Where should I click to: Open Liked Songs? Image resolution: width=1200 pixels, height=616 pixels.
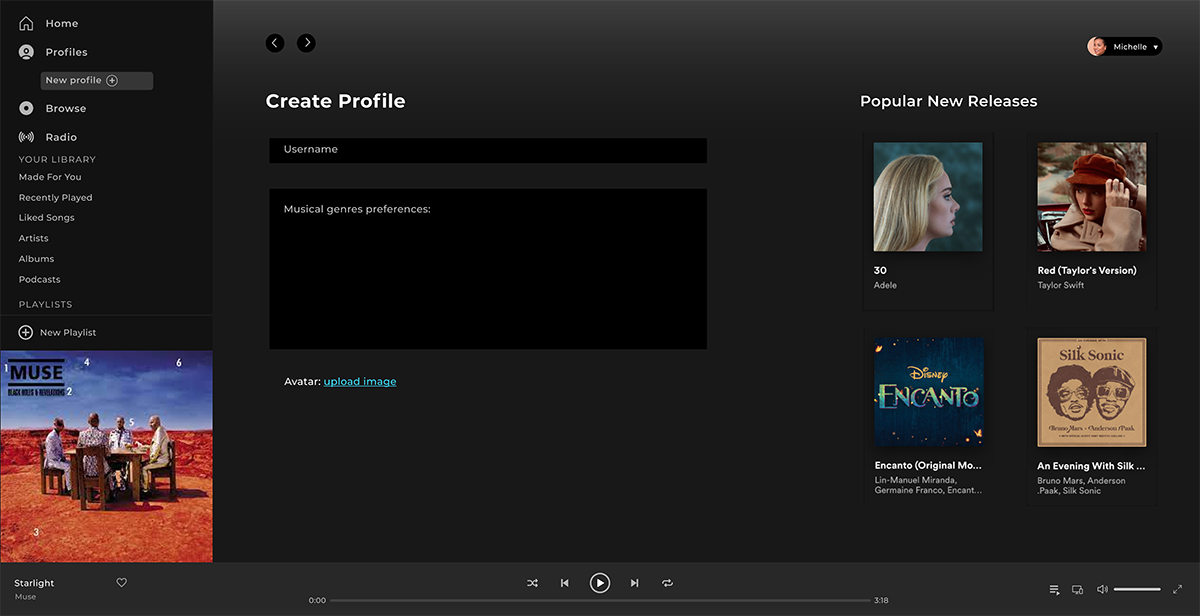pos(46,218)
